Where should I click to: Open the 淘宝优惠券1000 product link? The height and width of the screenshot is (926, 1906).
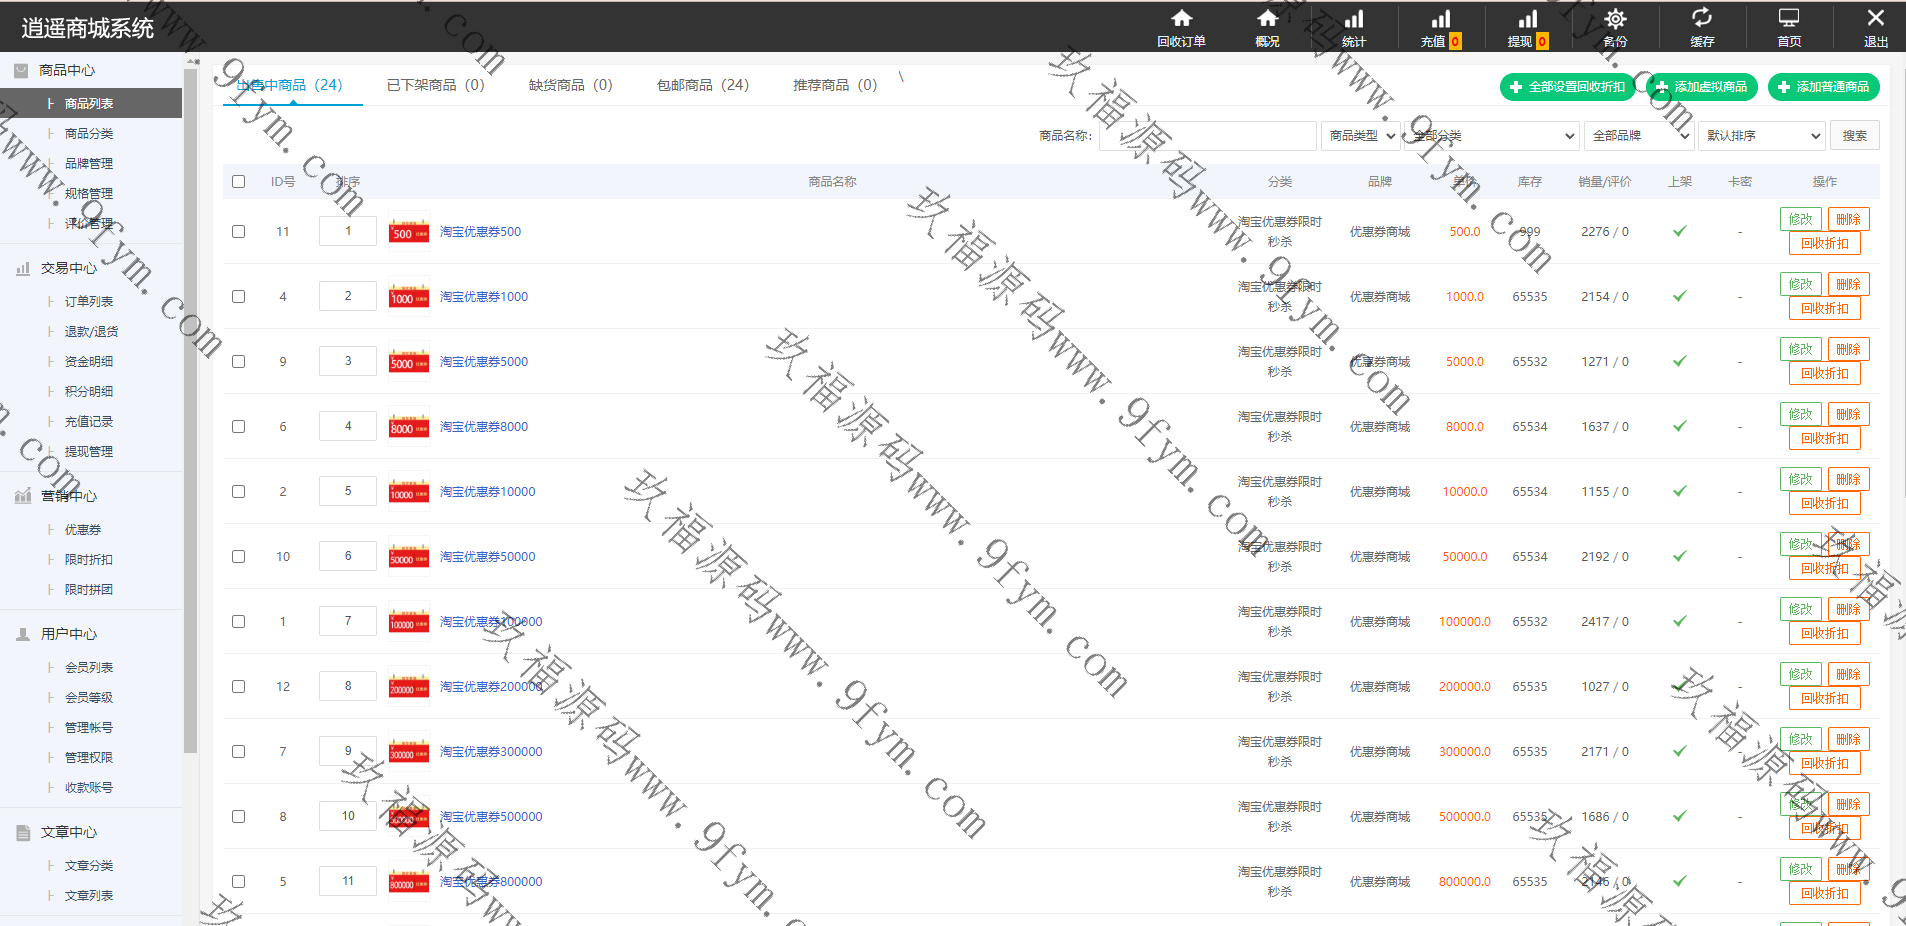coord(484,297)
